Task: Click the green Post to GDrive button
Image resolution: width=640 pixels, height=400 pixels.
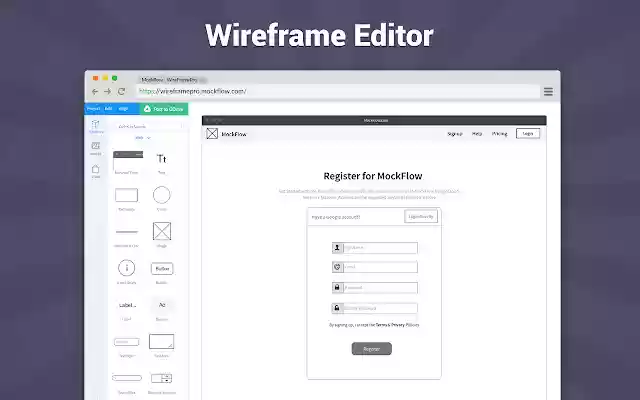Action: pyautogui.click(x=164, y=109)
